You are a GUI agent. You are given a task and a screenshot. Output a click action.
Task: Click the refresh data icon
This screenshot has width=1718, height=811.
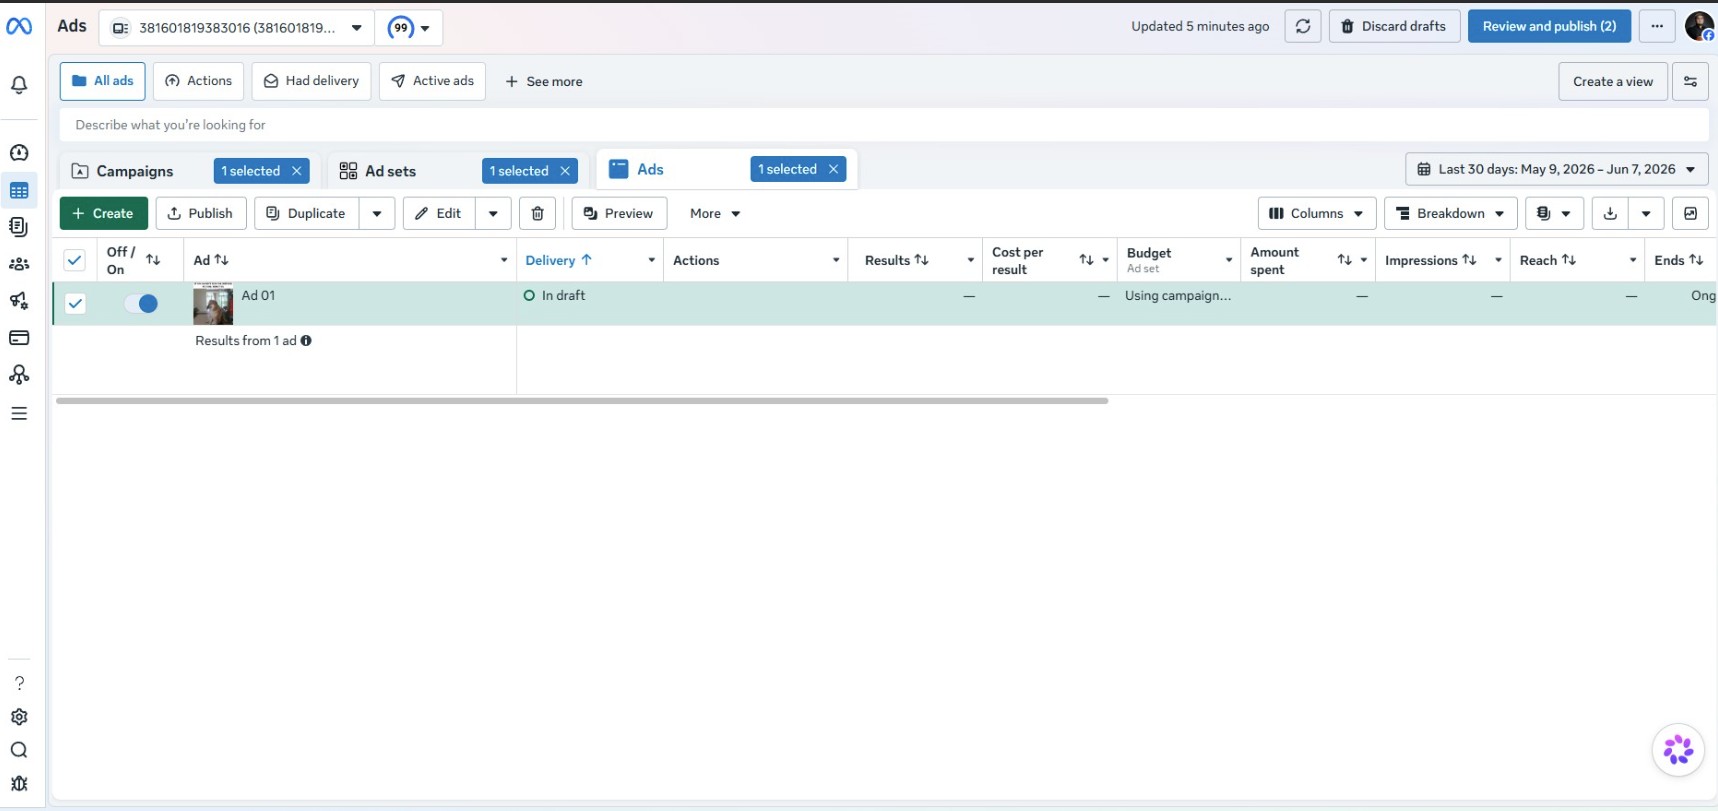click(x=1303, y=26)
